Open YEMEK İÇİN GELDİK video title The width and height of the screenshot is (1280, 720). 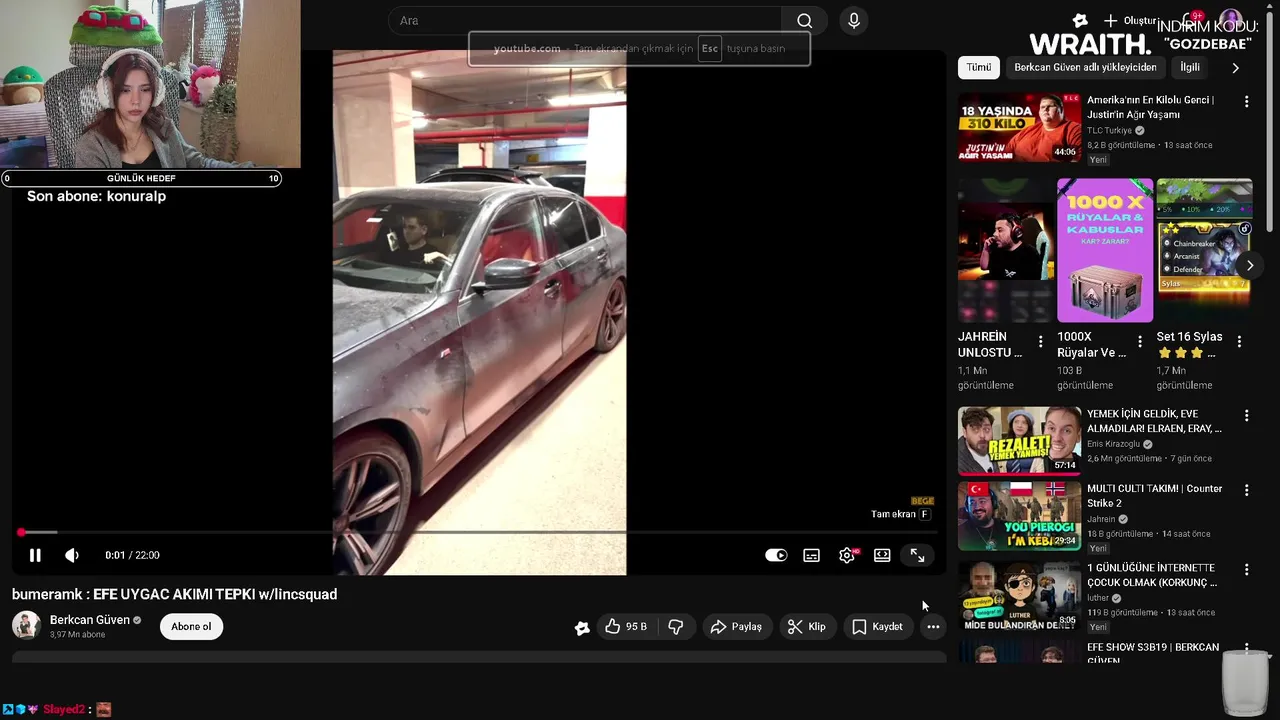click(x=1154, y=421)
